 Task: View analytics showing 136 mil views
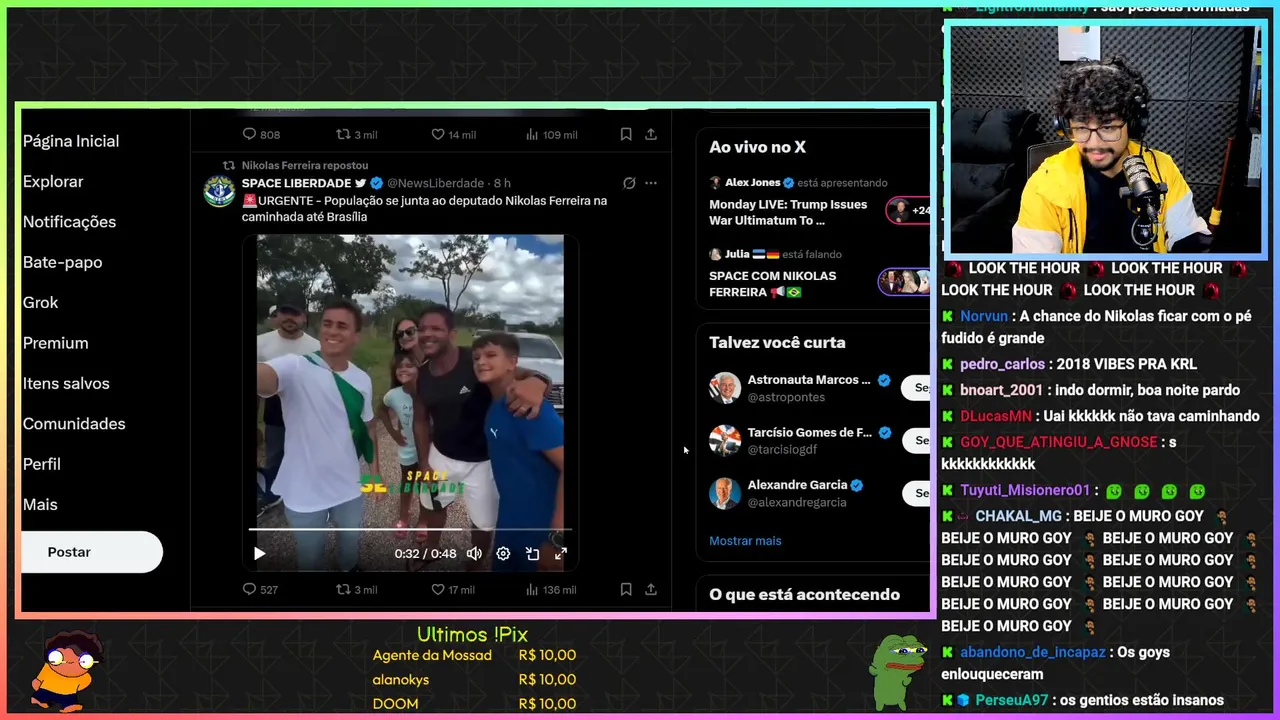tap(551, 590)
